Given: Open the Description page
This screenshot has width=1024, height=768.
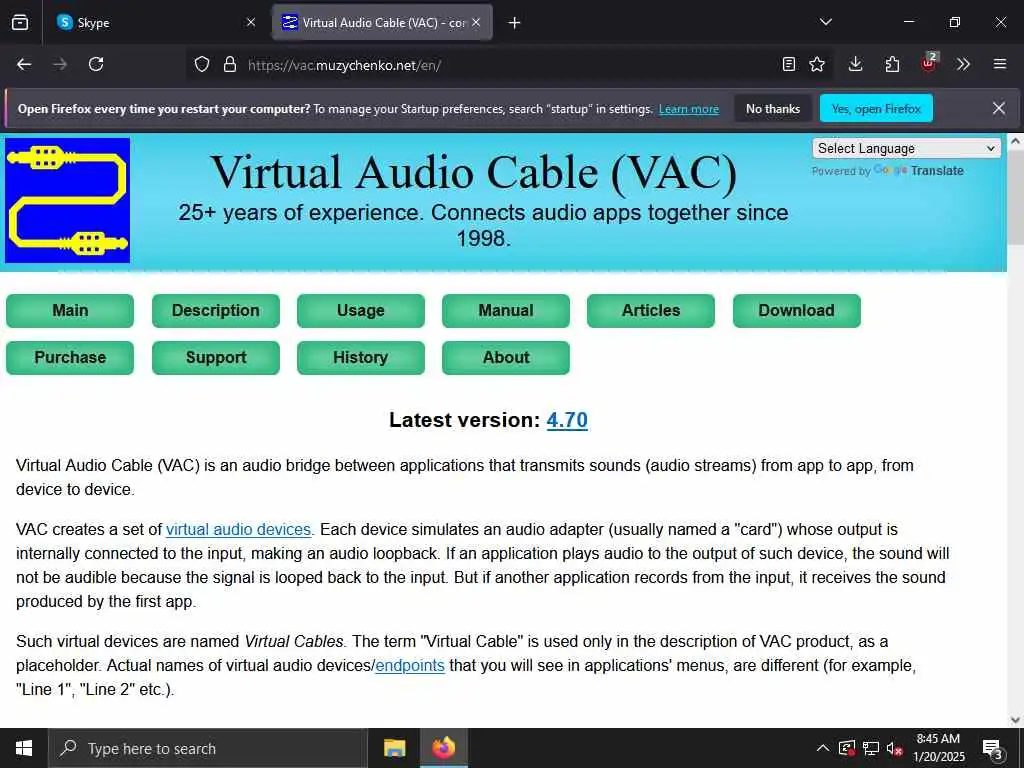Looking at the screenshot, I should tap(216, 311).
